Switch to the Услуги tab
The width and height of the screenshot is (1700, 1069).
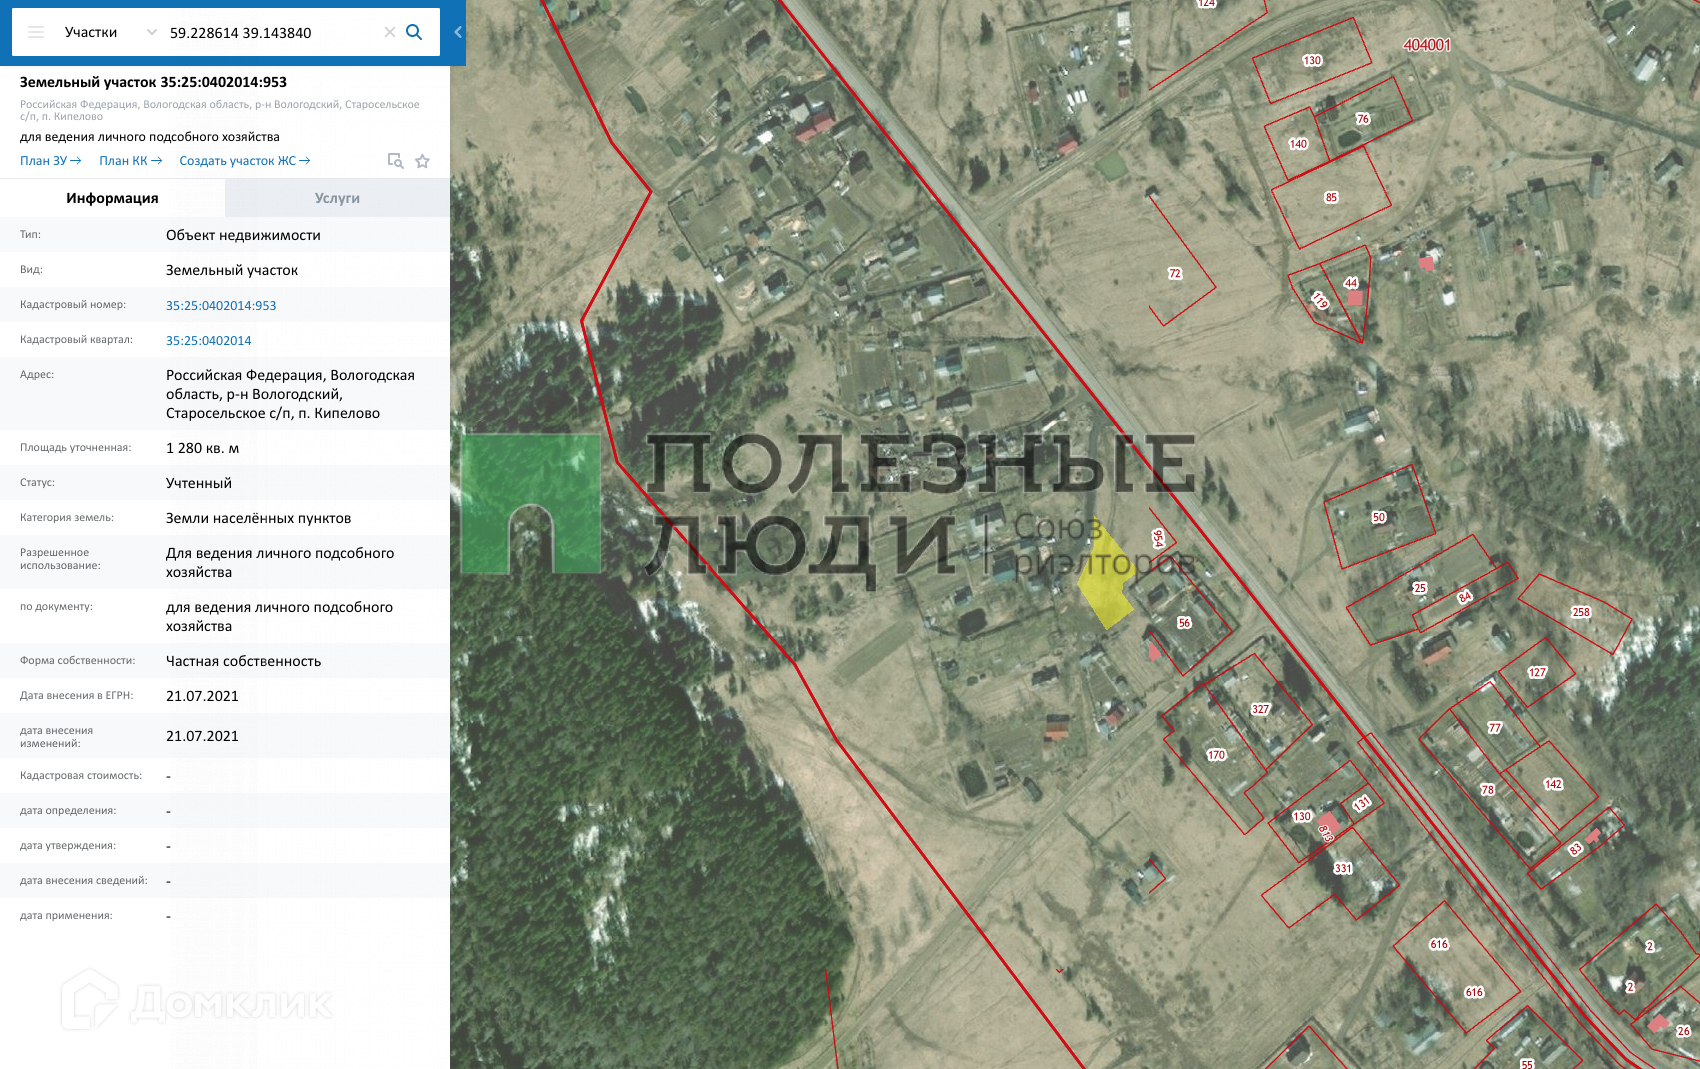point(337,198)
